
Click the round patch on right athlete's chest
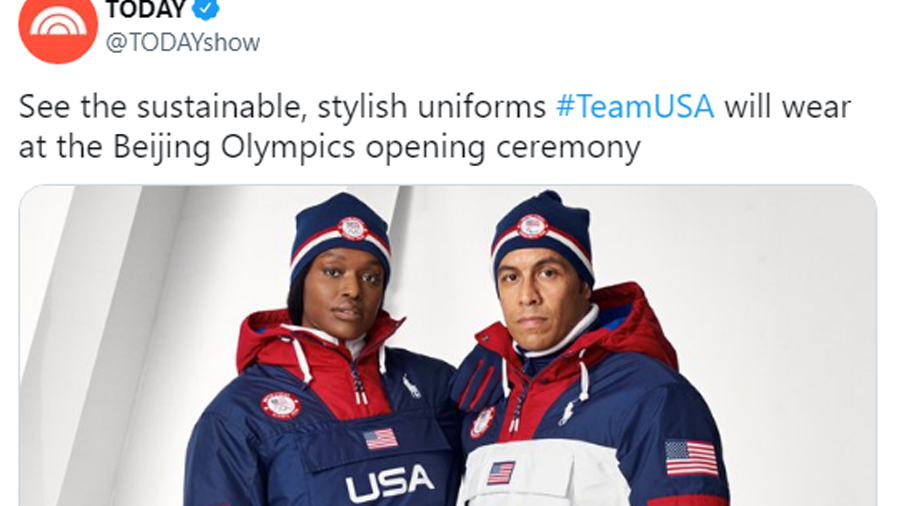[482, 422]
